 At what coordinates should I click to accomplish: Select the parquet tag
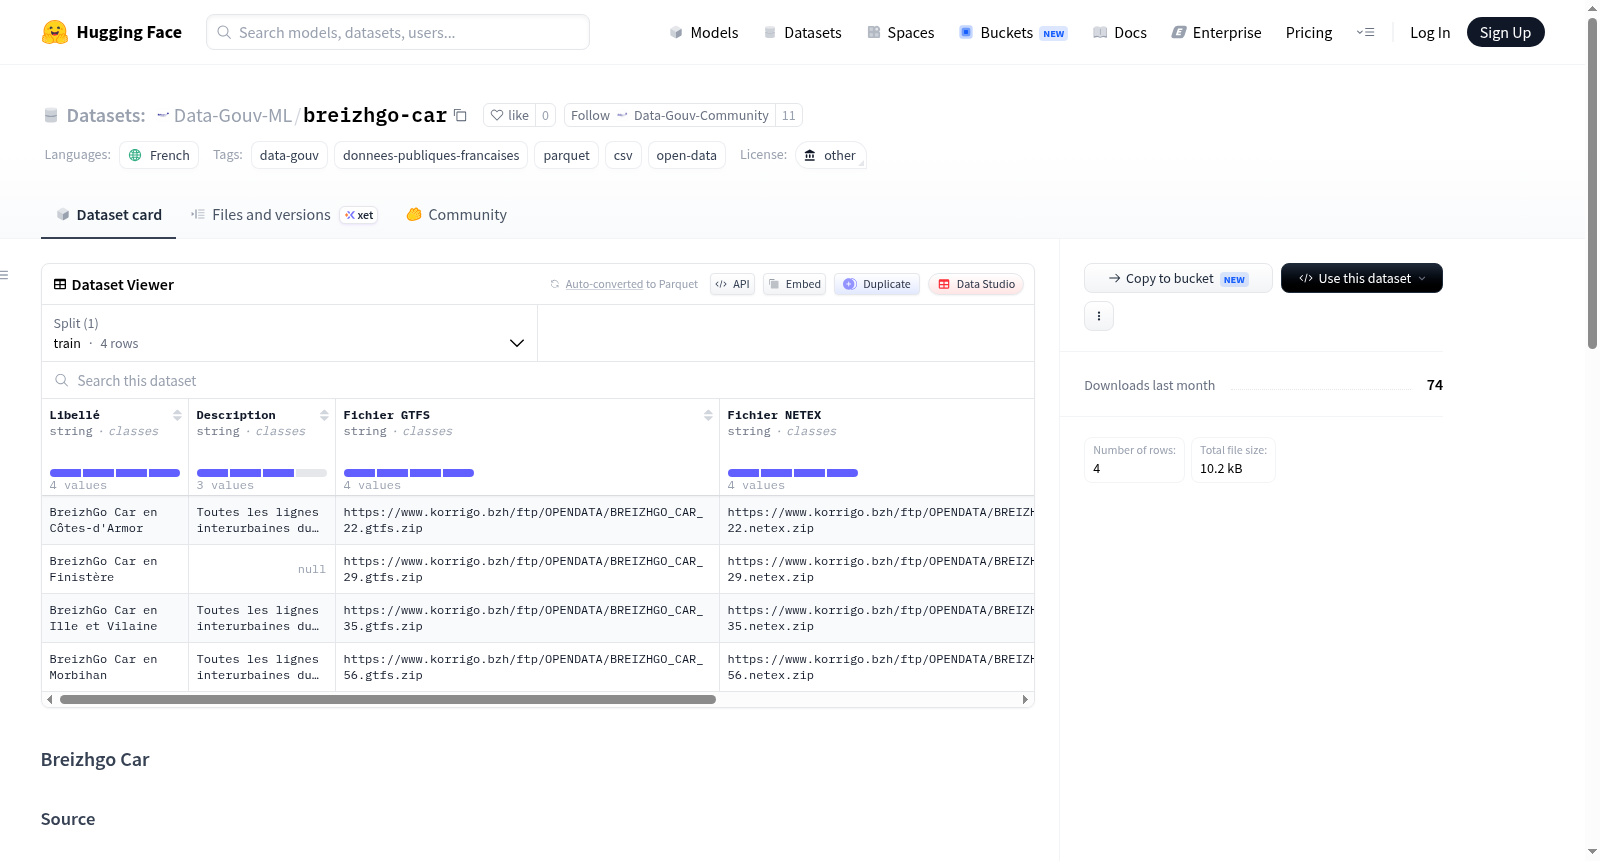coord(567,155)
